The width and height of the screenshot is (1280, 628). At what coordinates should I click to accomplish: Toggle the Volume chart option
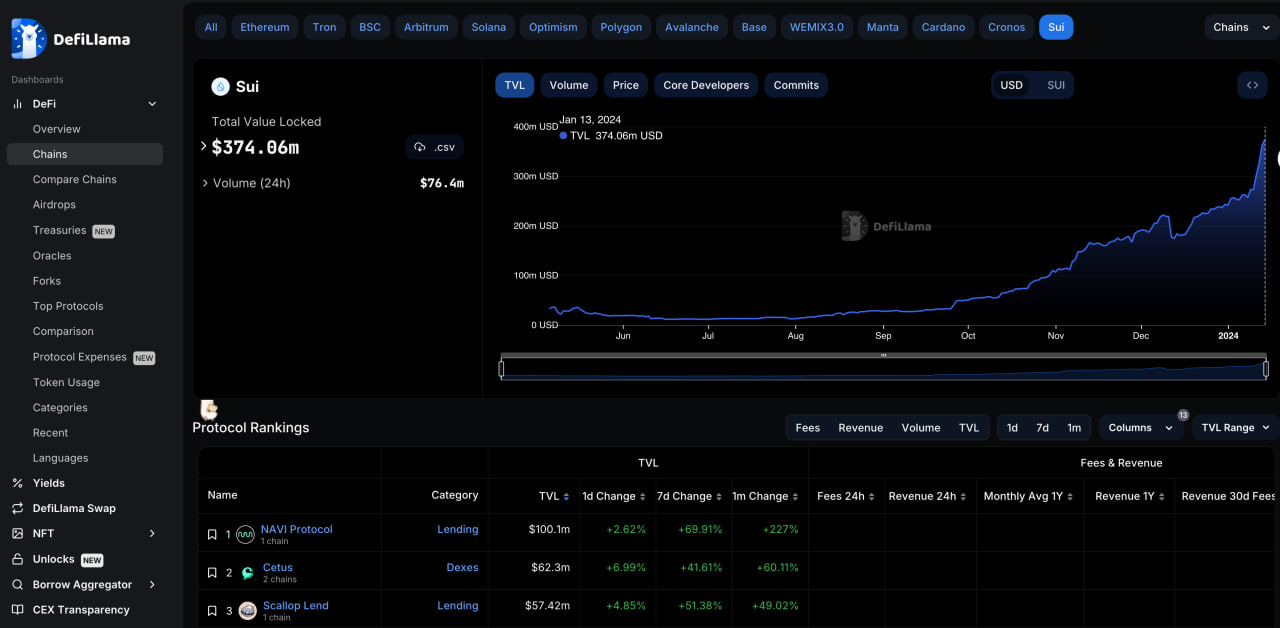coord(568,85)
